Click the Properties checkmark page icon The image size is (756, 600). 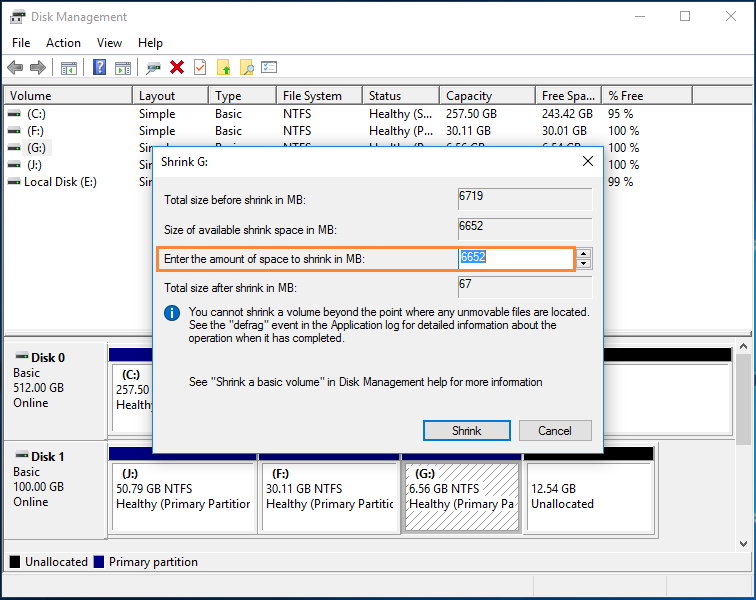coord(200,67)
